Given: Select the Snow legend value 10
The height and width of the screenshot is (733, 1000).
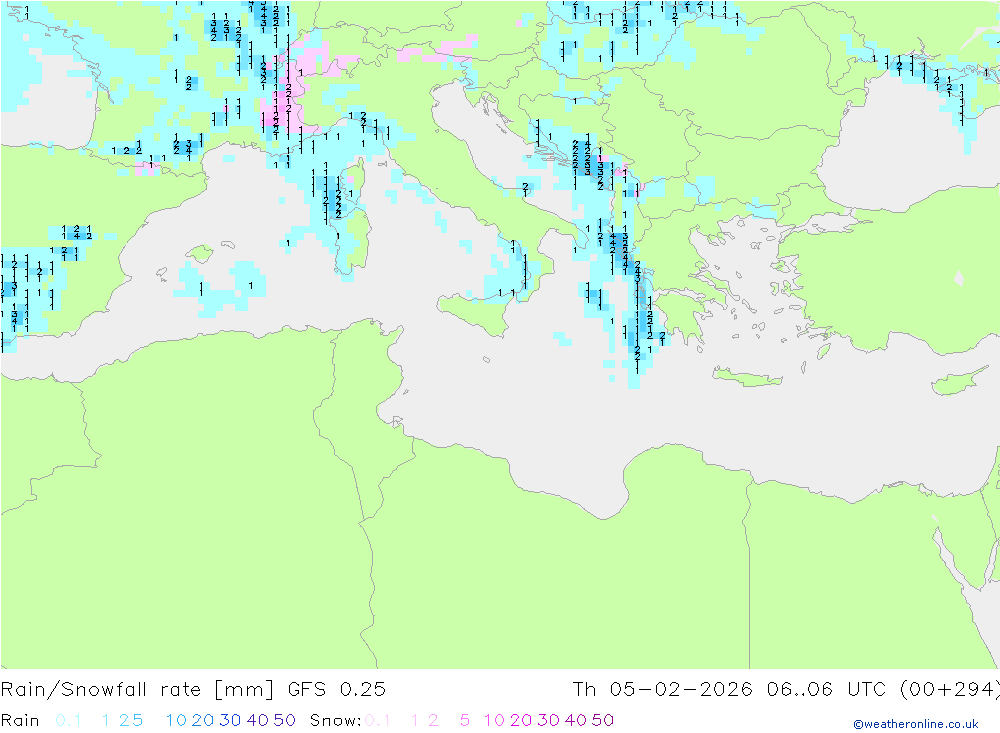Looking at the screenshot, I should [494, 720].
